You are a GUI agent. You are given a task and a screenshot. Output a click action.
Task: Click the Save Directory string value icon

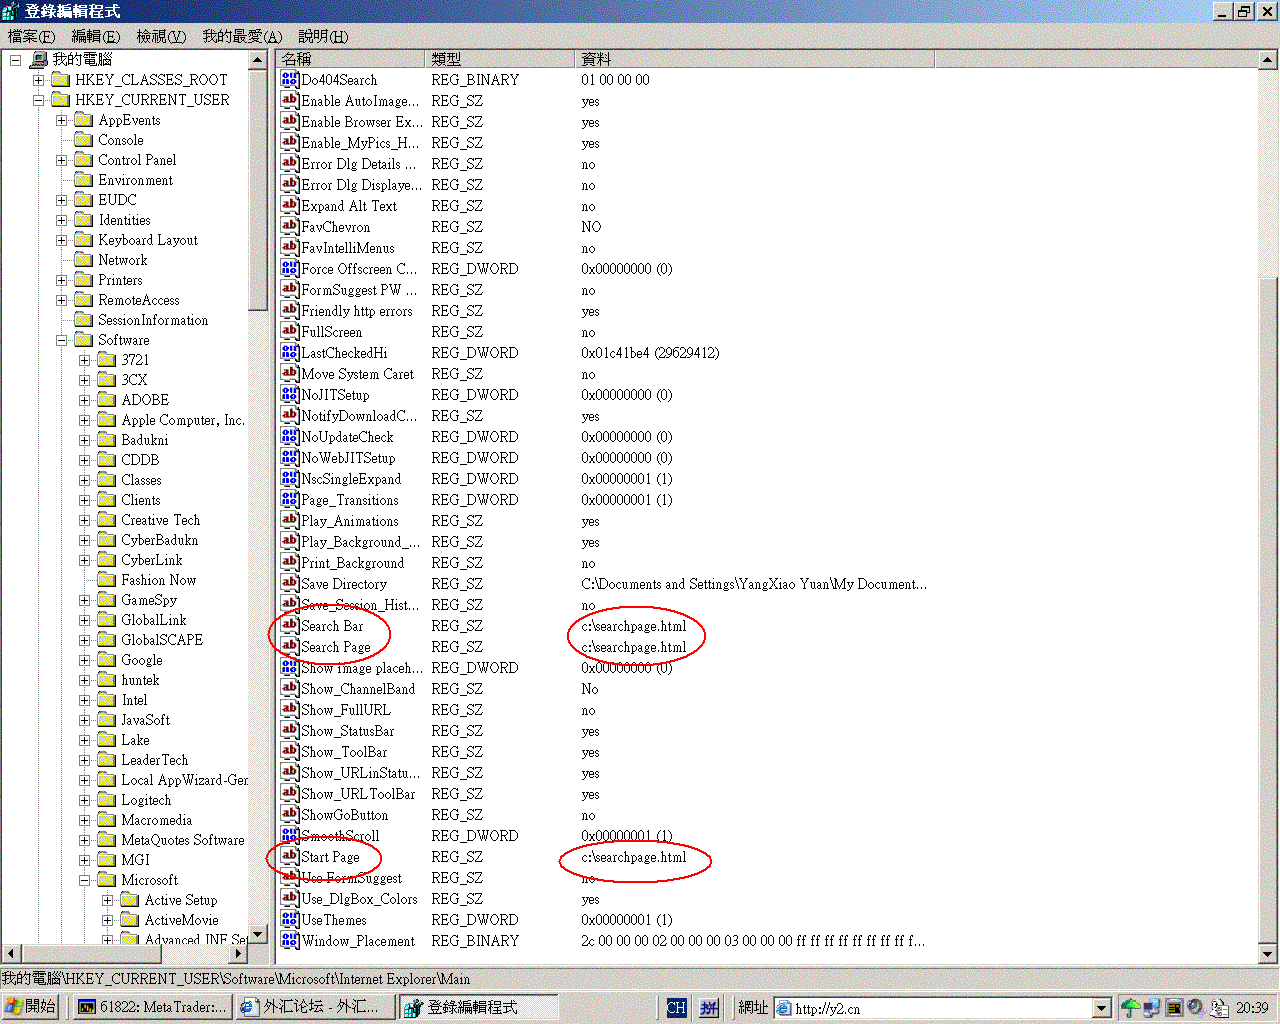point(290,583)
